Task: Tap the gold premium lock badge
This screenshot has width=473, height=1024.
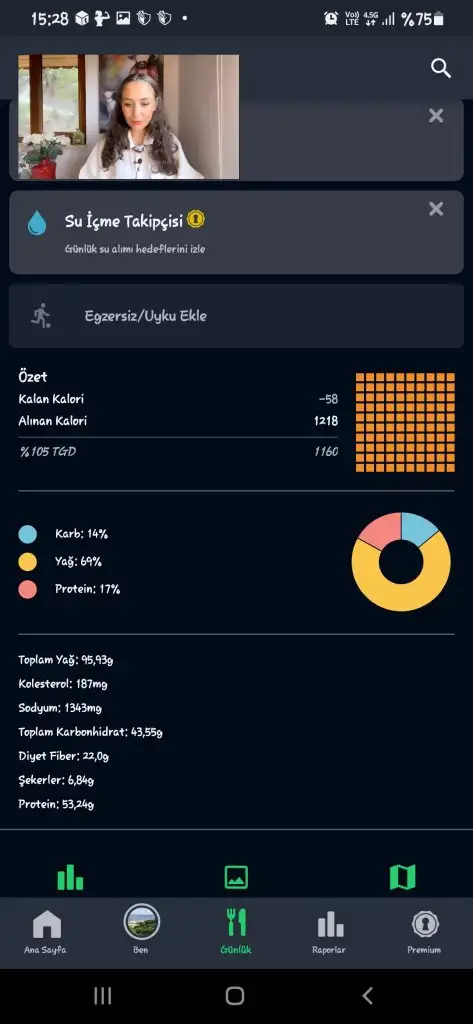Action: (196, 219)
